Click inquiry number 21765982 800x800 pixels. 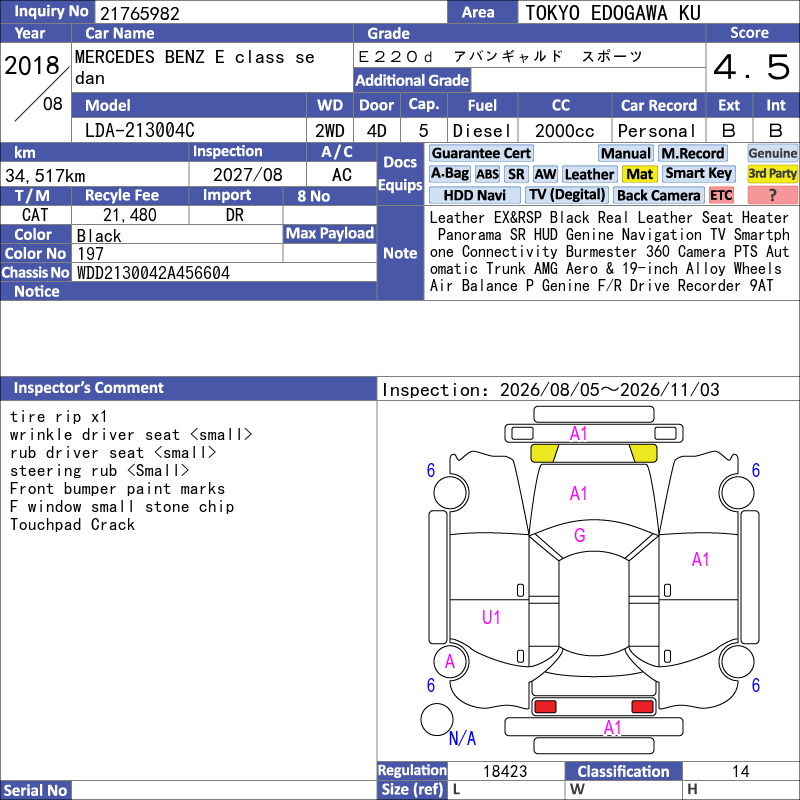tap(140, 13)
